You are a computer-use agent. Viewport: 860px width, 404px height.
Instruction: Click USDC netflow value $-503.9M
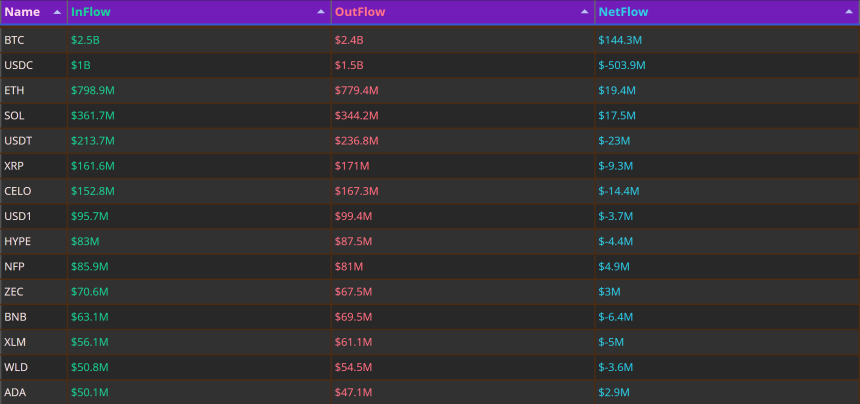[x=622, y=65]
